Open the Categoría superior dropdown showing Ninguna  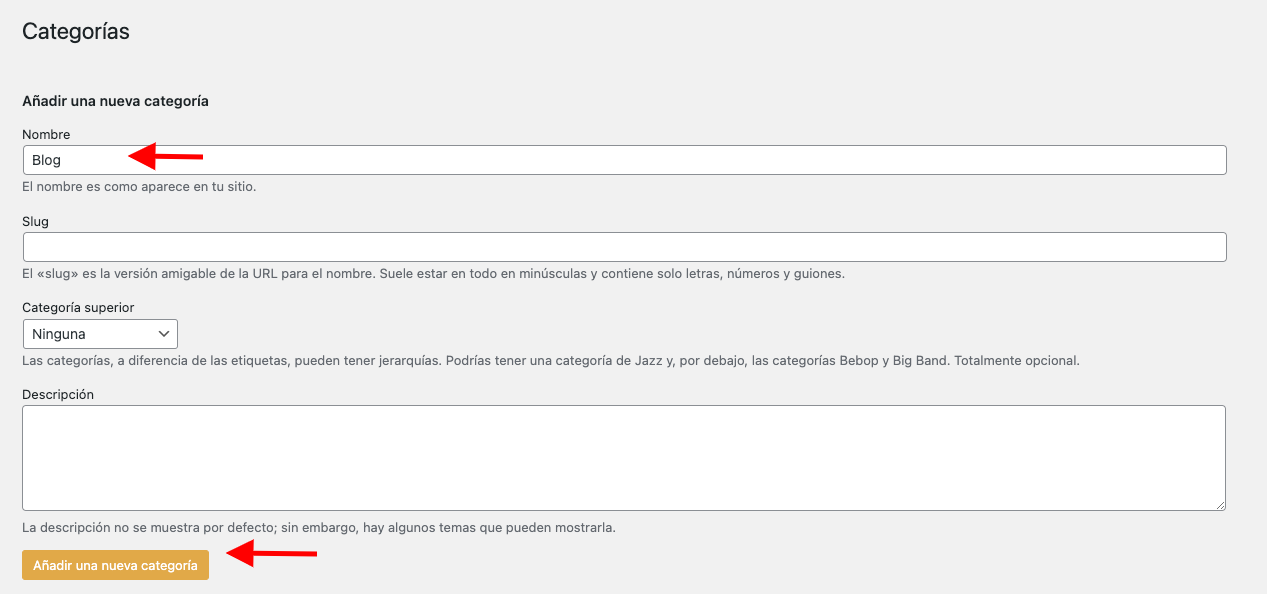point(100,334)
